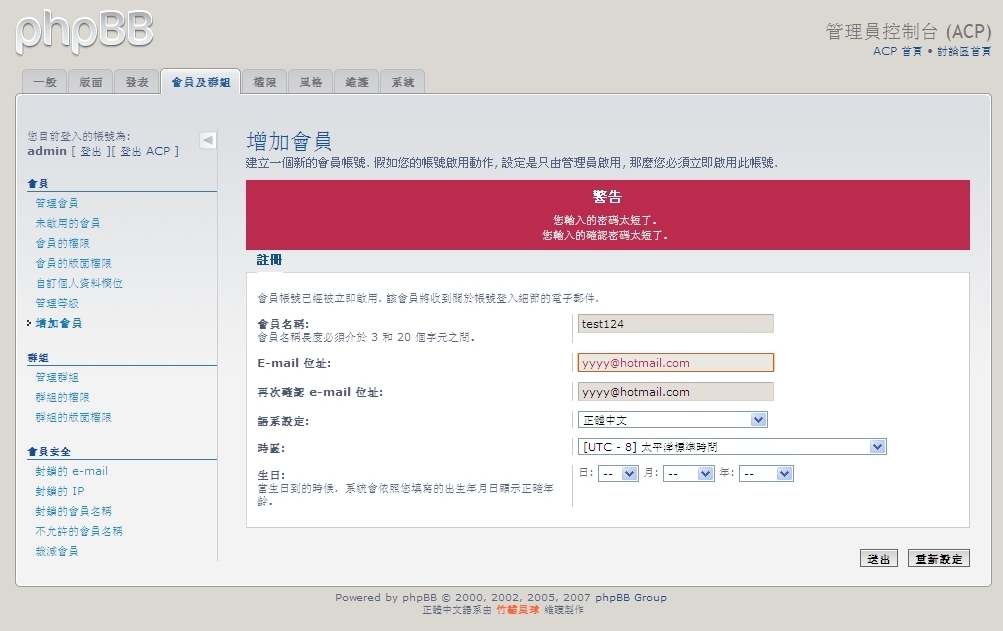Open 自訂個人資料欄位 in sidebar
Viewport: 1003px width, 631px height.
coord(79,283)
